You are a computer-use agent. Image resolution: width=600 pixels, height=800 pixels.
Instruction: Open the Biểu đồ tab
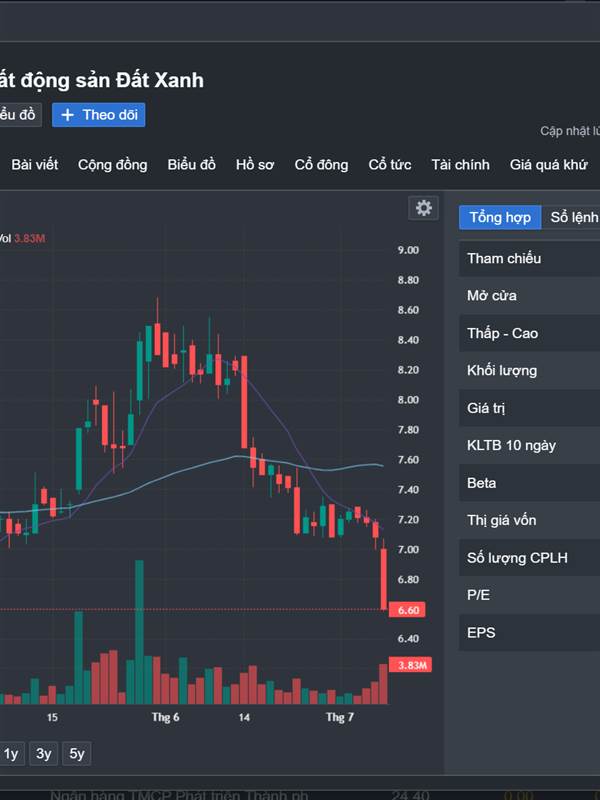(x=192, y=165)
